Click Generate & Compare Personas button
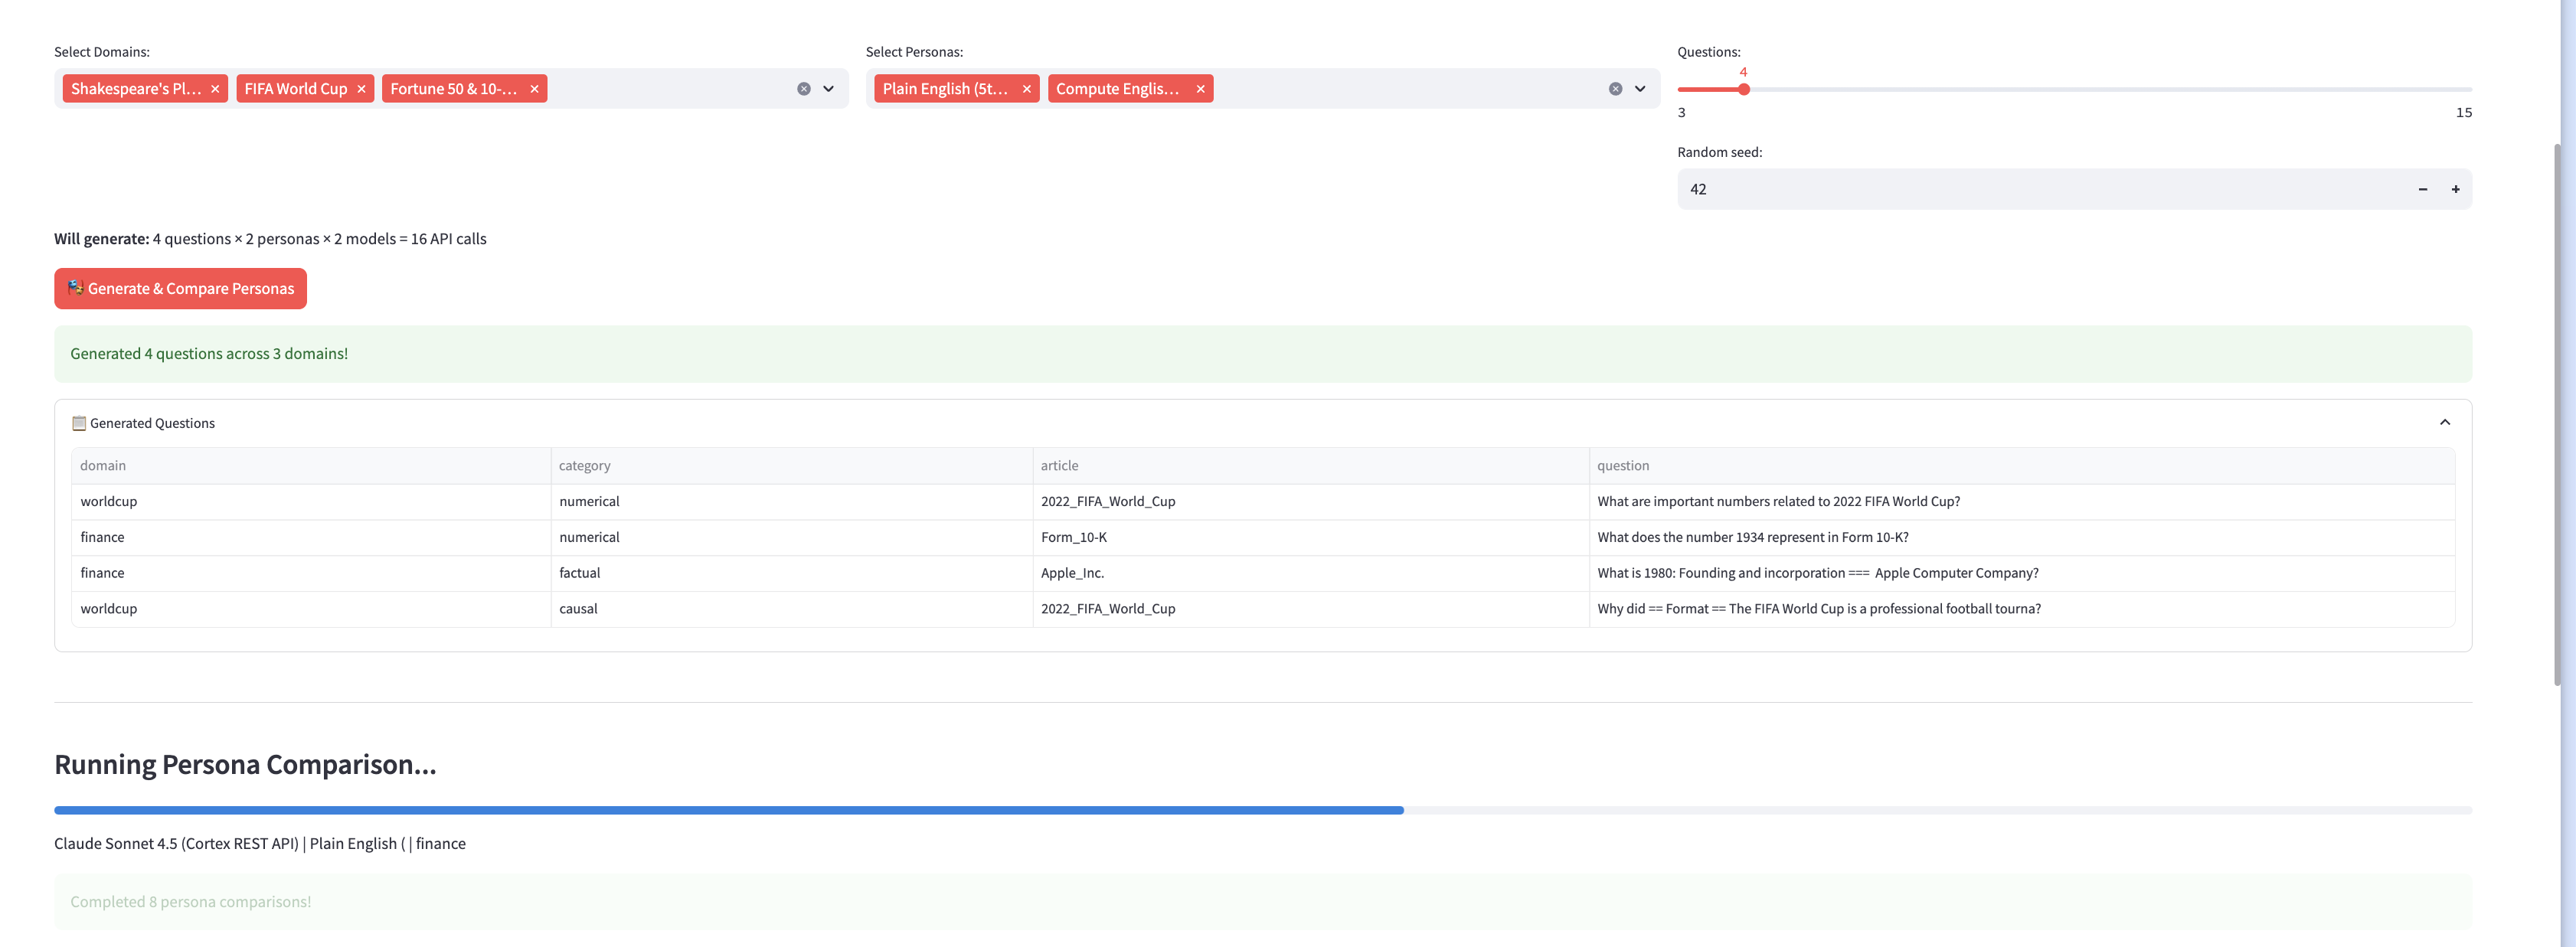The image size is (2576, 947). pyautogui.click(x=180, y=289)
